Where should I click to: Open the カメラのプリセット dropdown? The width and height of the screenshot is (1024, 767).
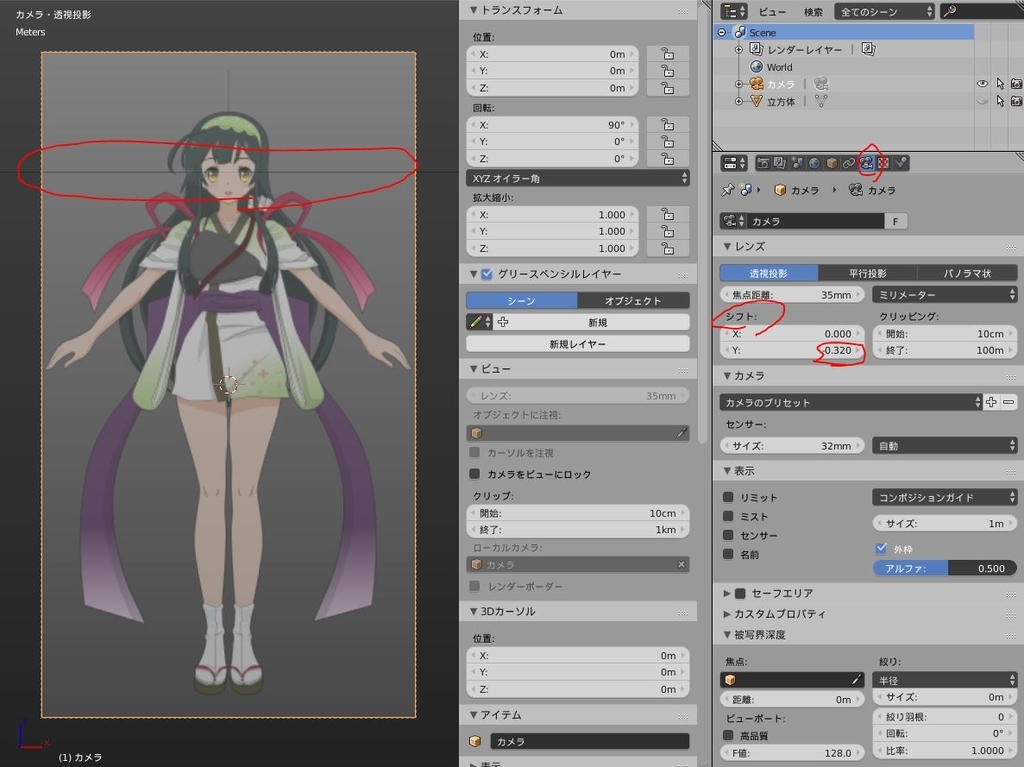click(x=851, y=402)
